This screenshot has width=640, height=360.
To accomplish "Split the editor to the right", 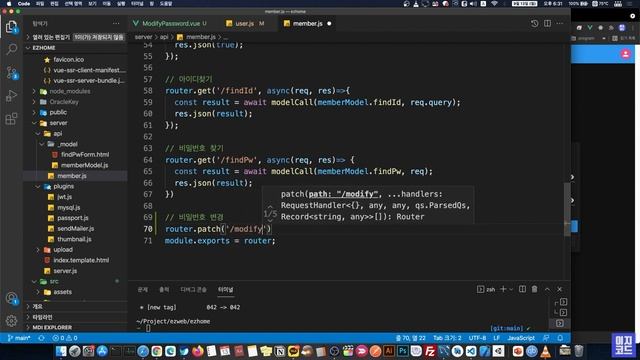I will 547,23.
